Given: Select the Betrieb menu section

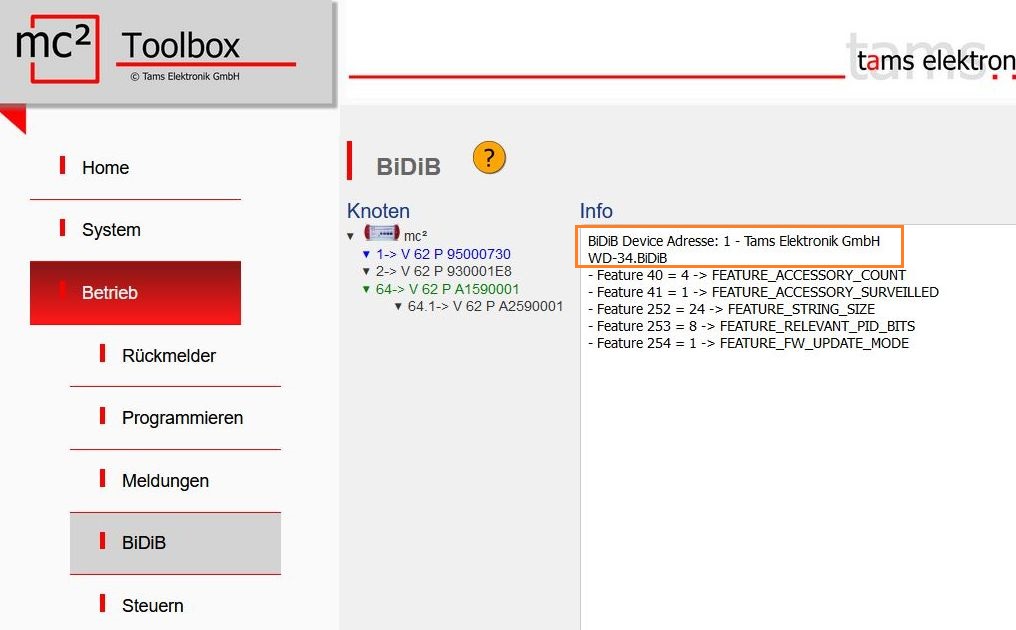Looking at the screenshot, I should tap(110, 293).
